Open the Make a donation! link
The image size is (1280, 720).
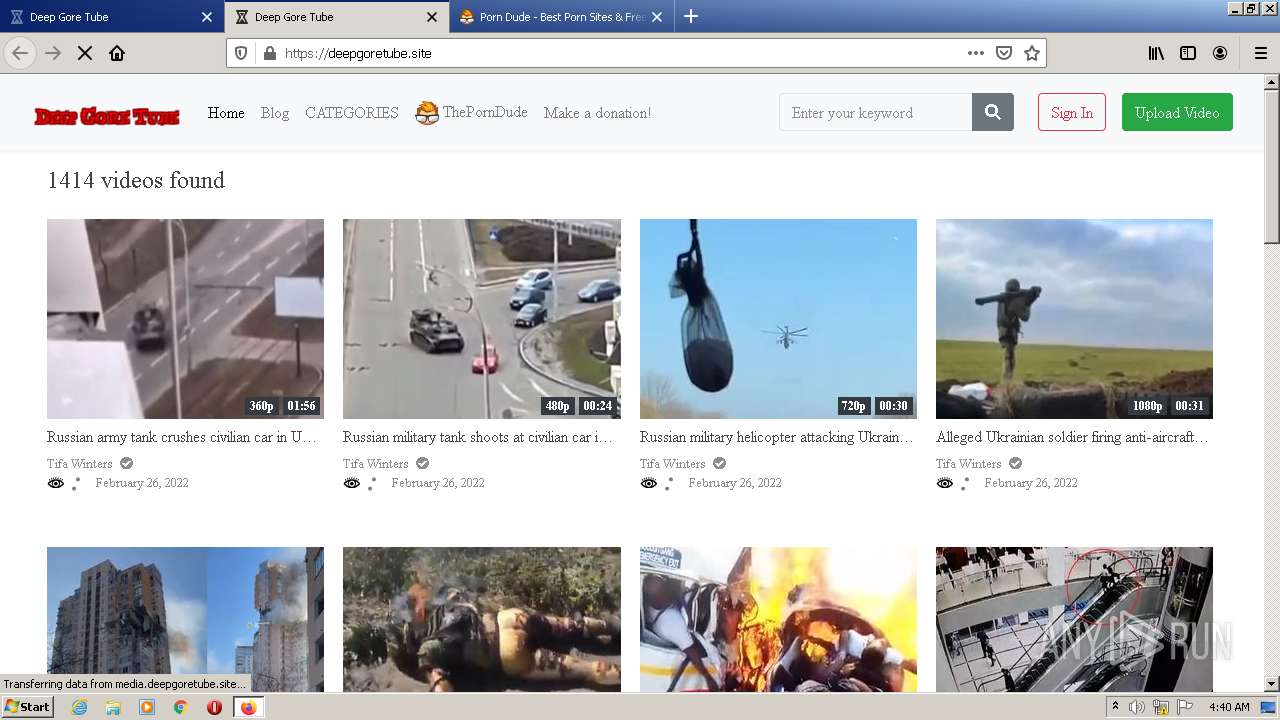point(597,113)
